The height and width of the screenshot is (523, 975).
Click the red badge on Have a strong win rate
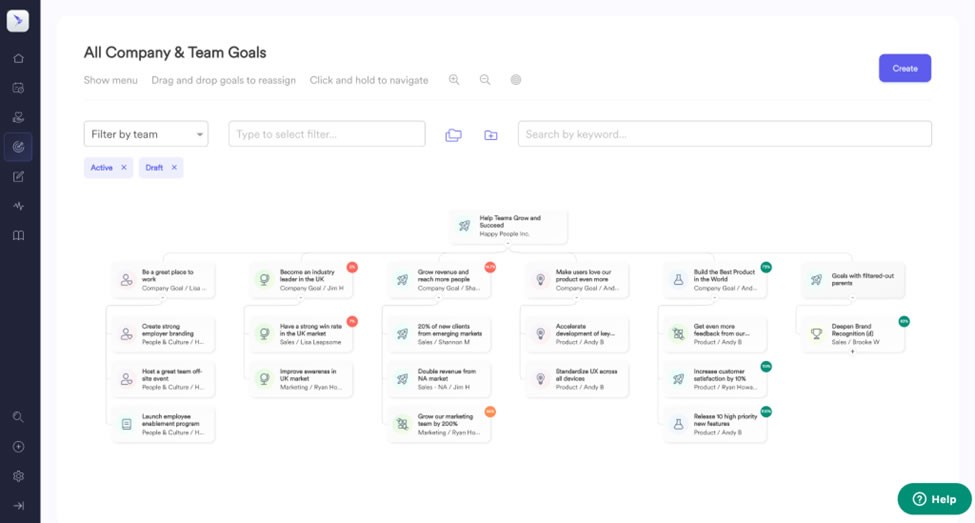click(352, 322)
